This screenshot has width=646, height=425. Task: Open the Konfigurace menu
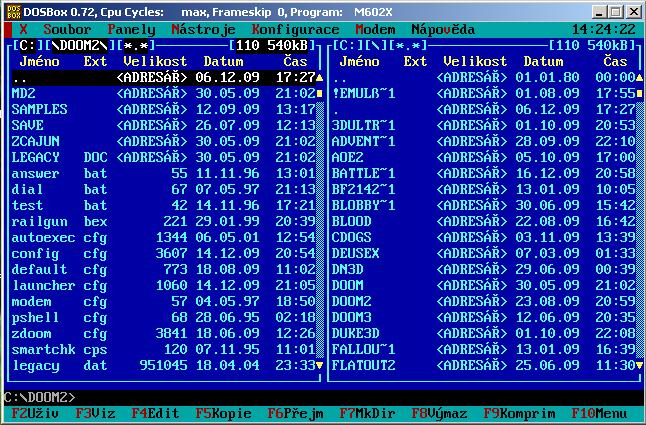(295, 30)
